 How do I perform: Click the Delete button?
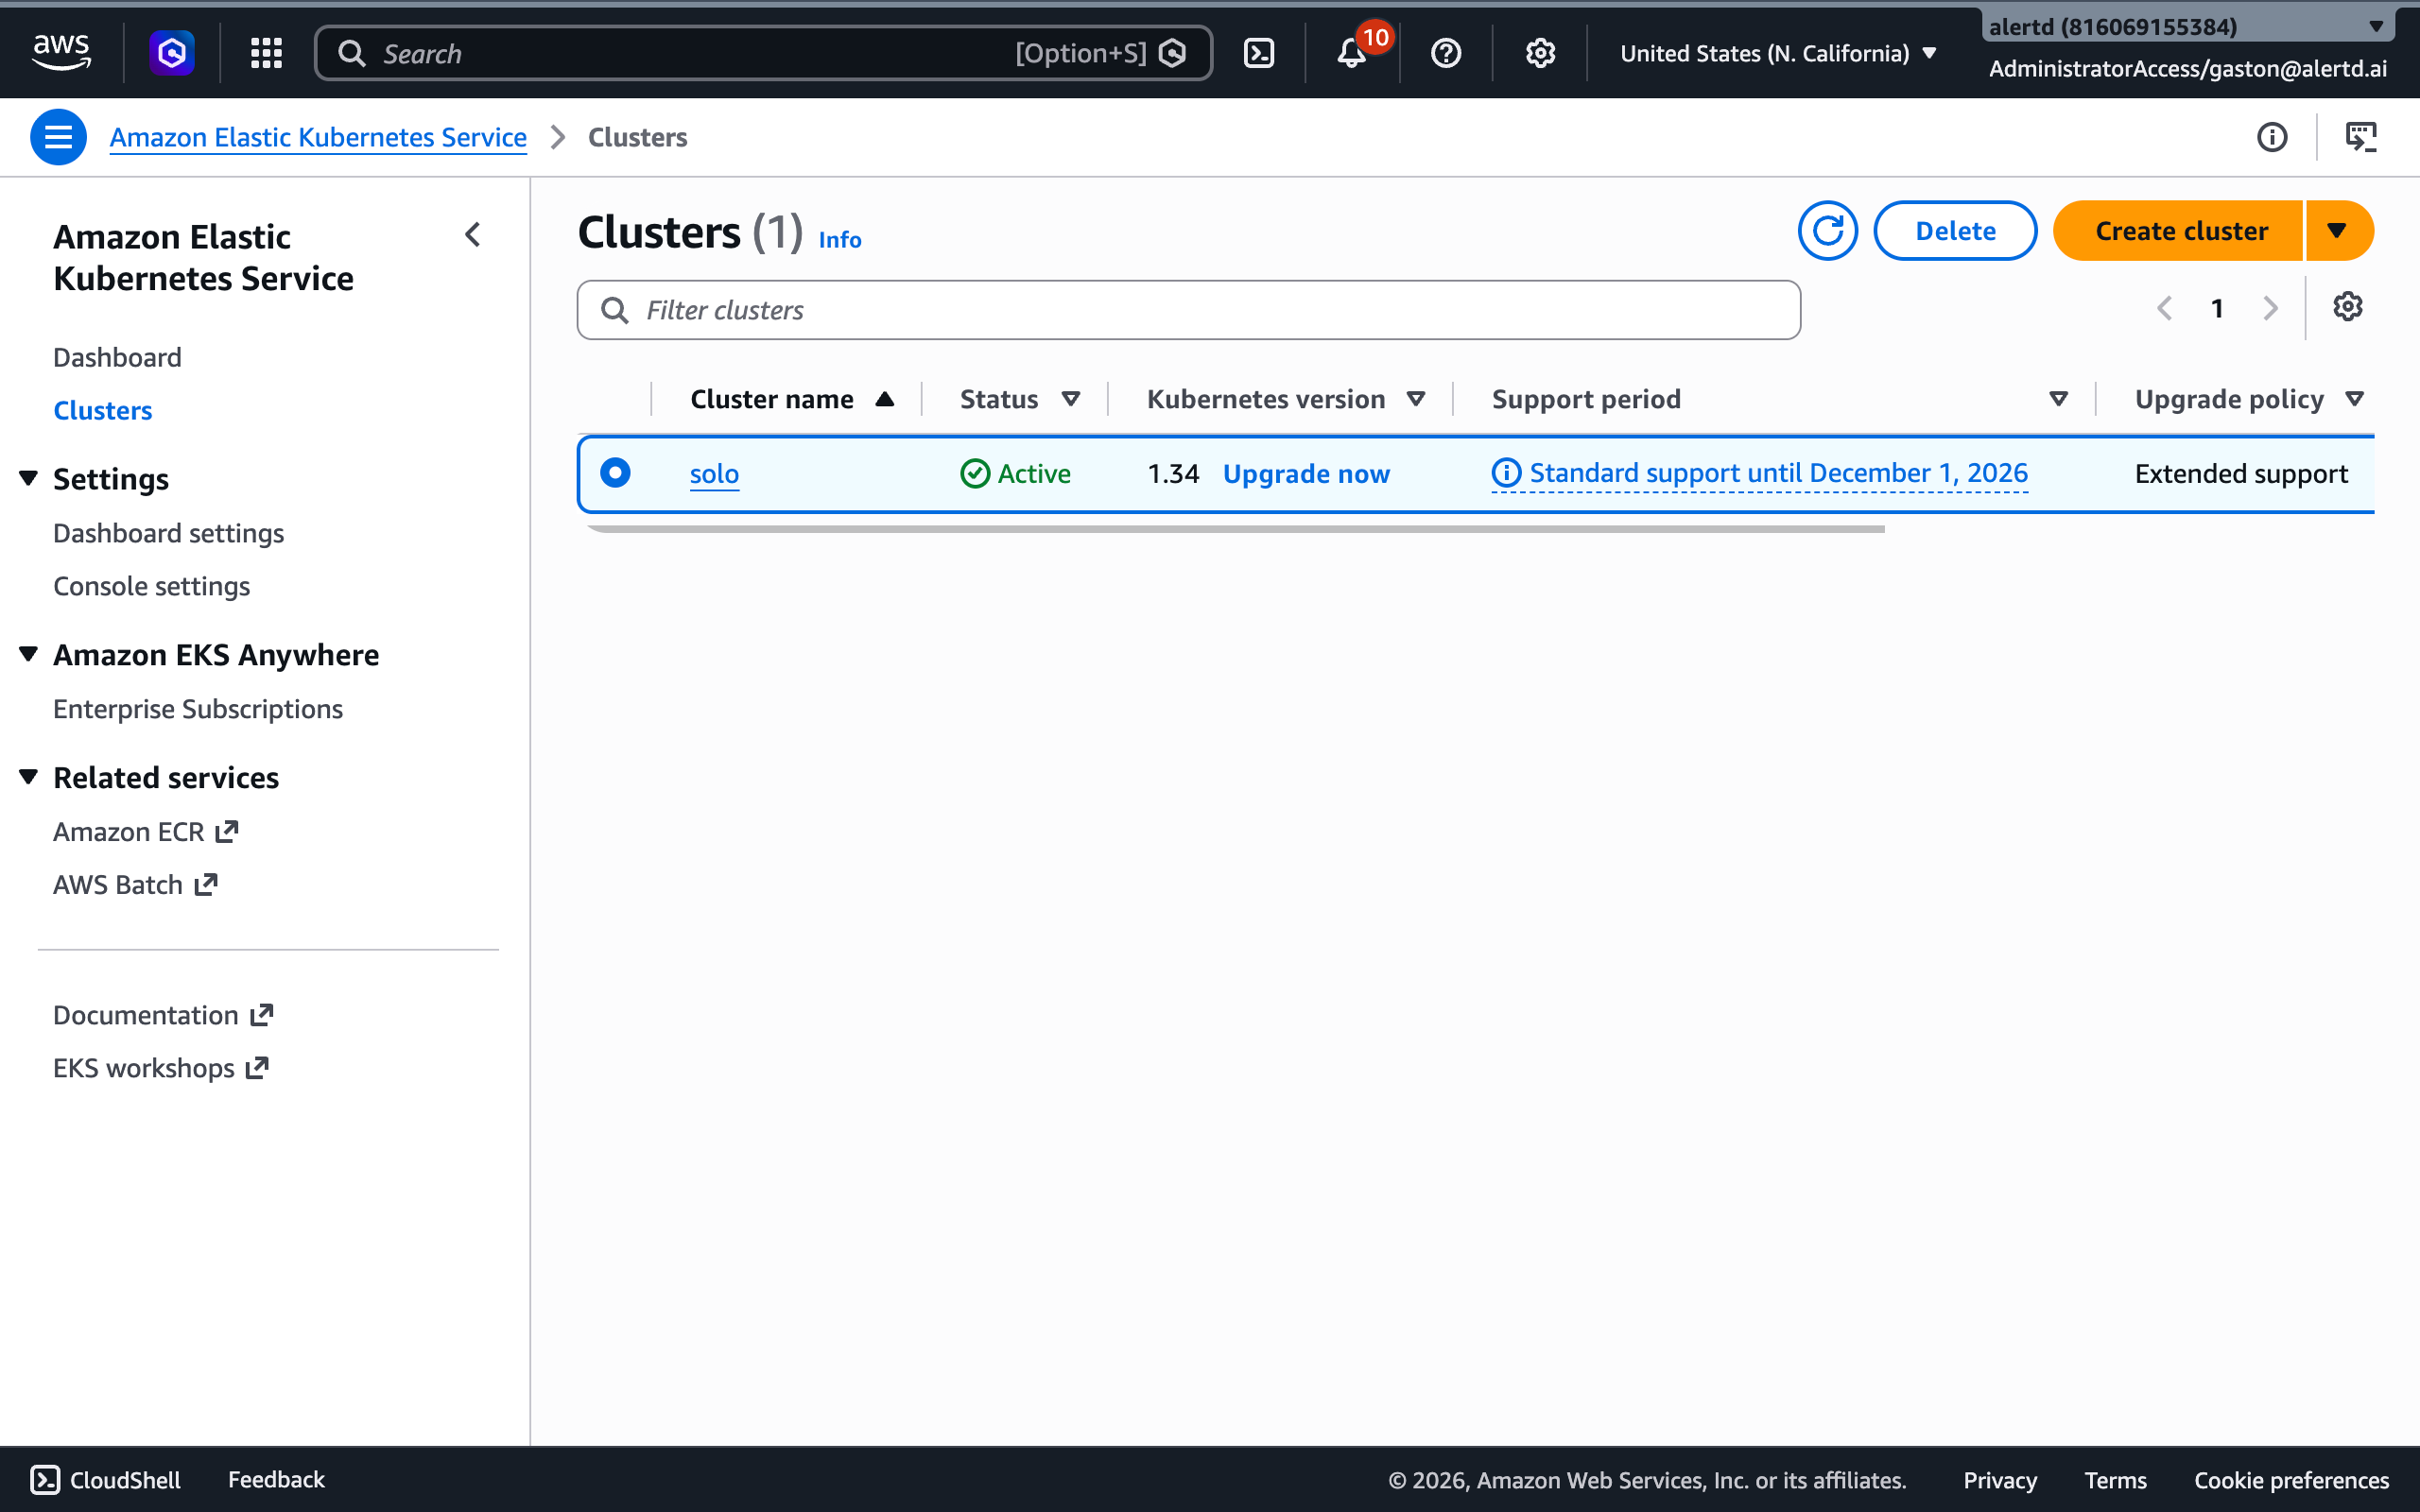(x=1955, y=231)
